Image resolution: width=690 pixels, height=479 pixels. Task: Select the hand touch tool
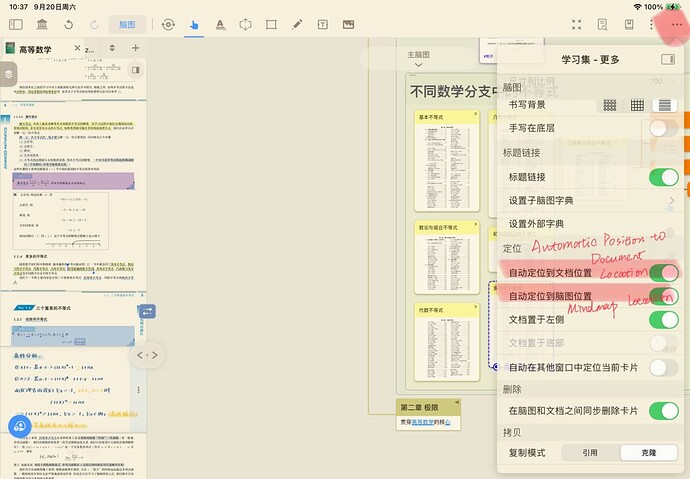[194, 25]
